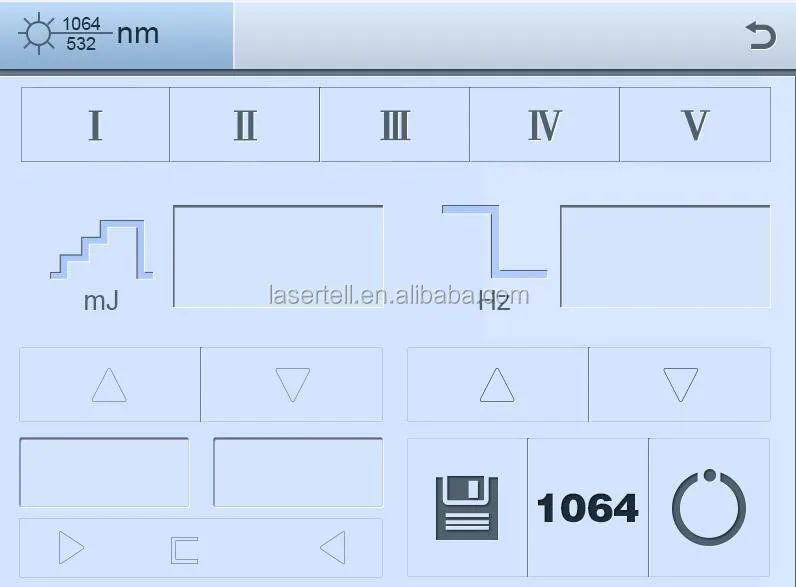Choose preset mode III
796x587 pixels.
394,125
